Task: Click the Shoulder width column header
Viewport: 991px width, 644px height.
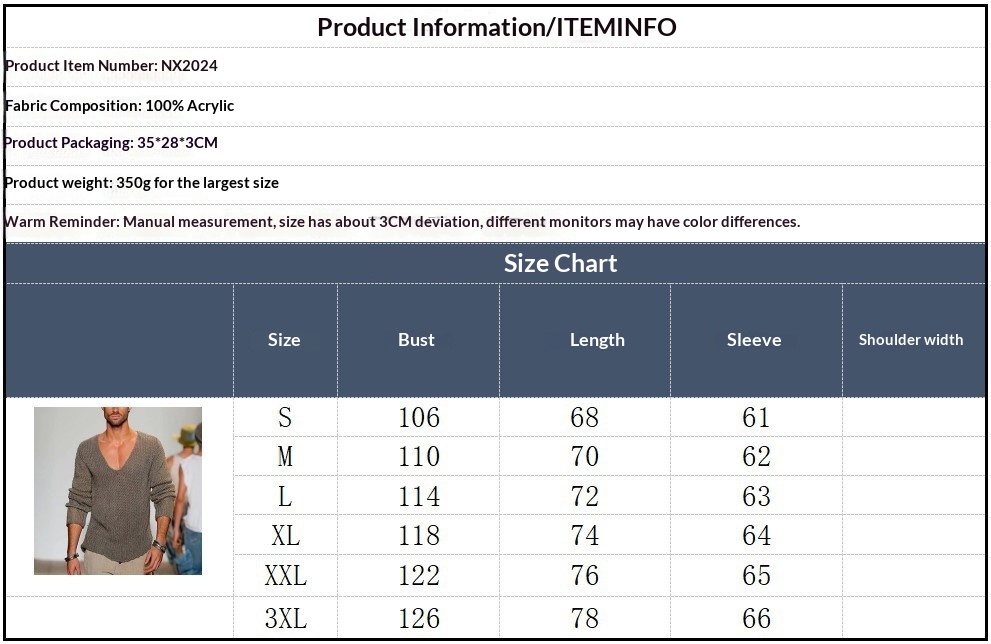Action: tap(911, 340)
